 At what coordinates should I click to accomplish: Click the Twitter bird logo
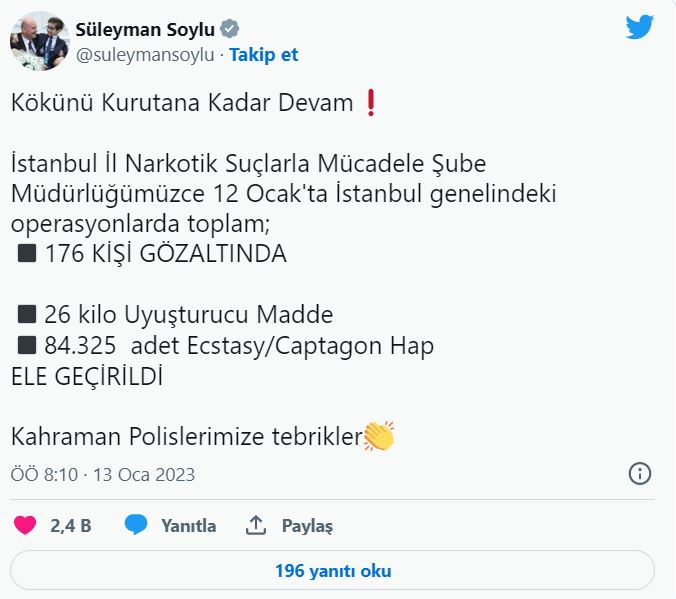[x=639, y=27]
